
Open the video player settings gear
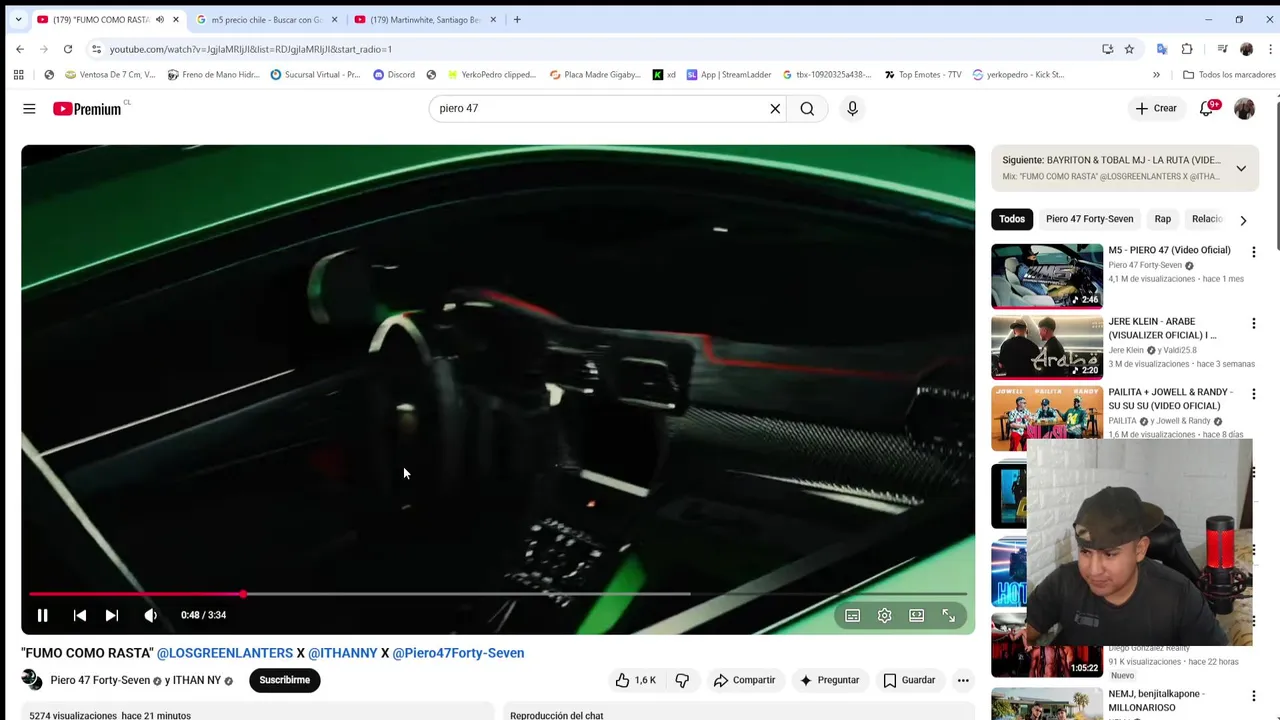[884, 616]
